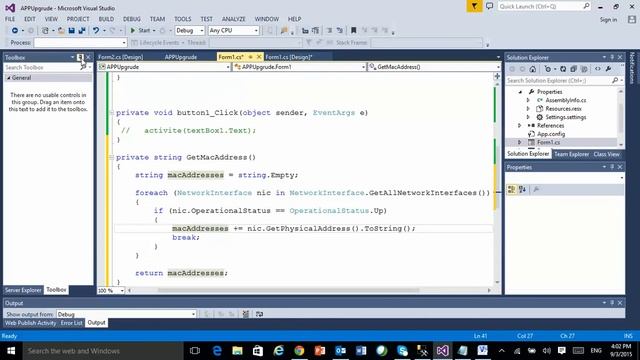640x360 pixels.
Task: Click the uncomment lines toolbar icon
Action: pos(339,31)
